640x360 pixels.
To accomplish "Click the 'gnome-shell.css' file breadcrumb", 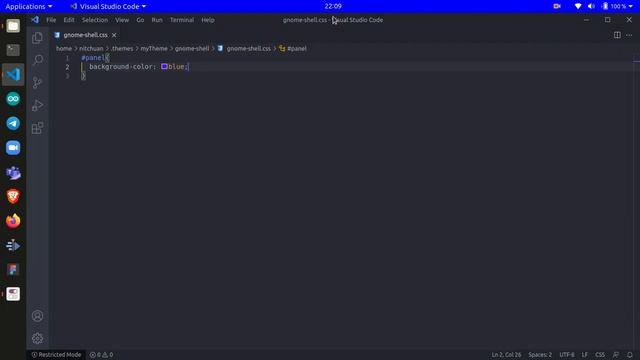I will pyautogui.click(x=249, y=48).
